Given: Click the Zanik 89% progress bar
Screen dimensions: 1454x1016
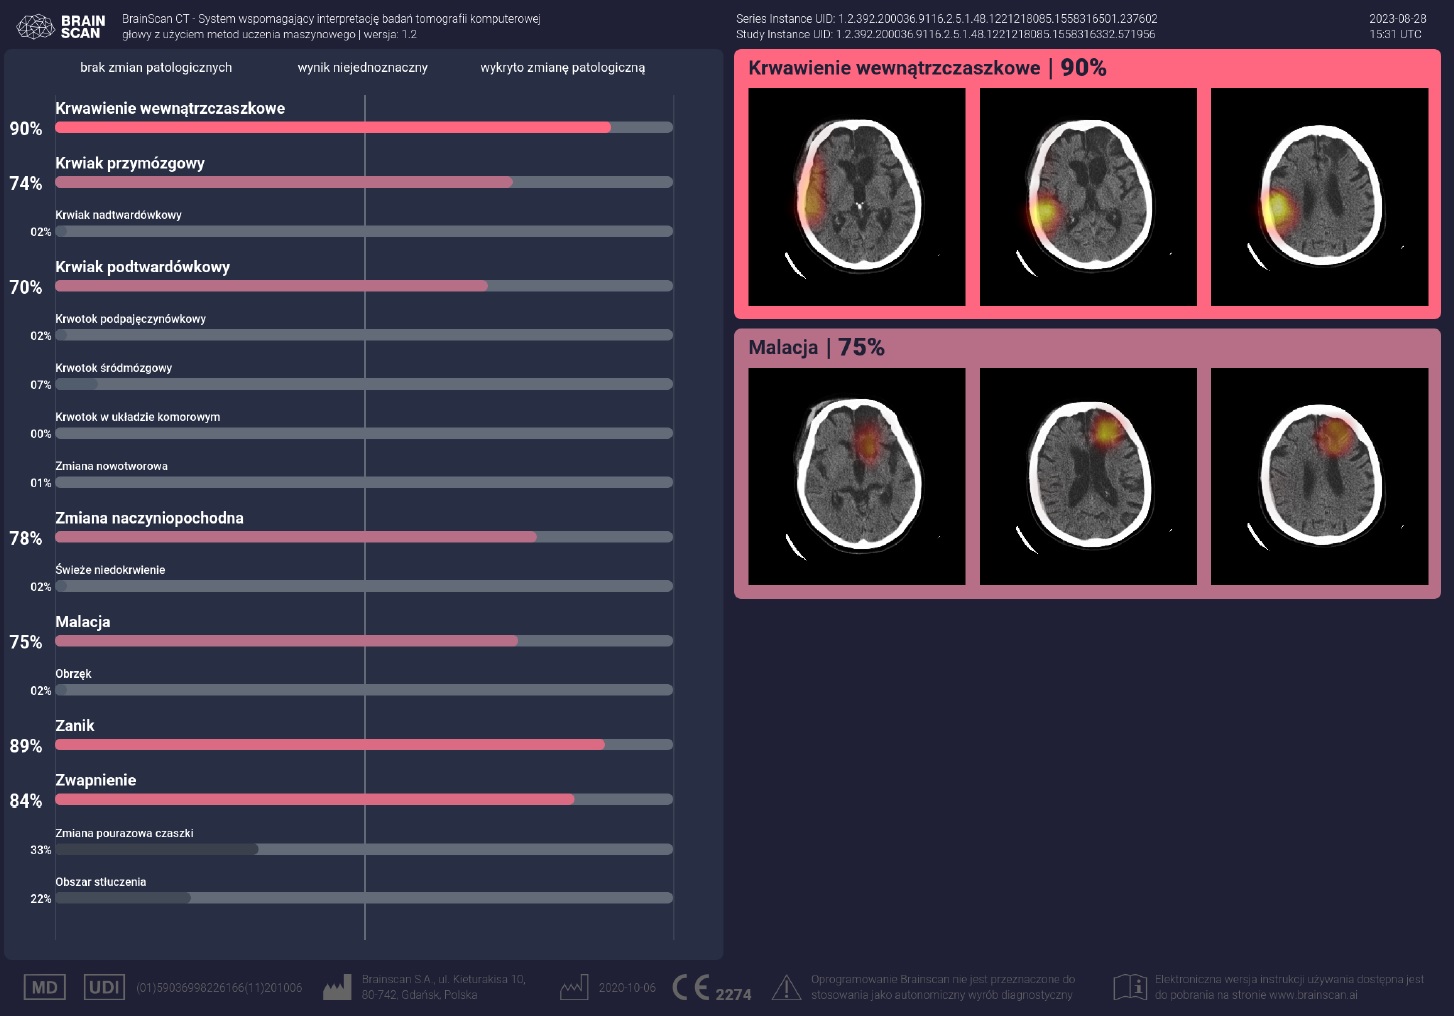Looking at the screenshot, I should [364, 745].
